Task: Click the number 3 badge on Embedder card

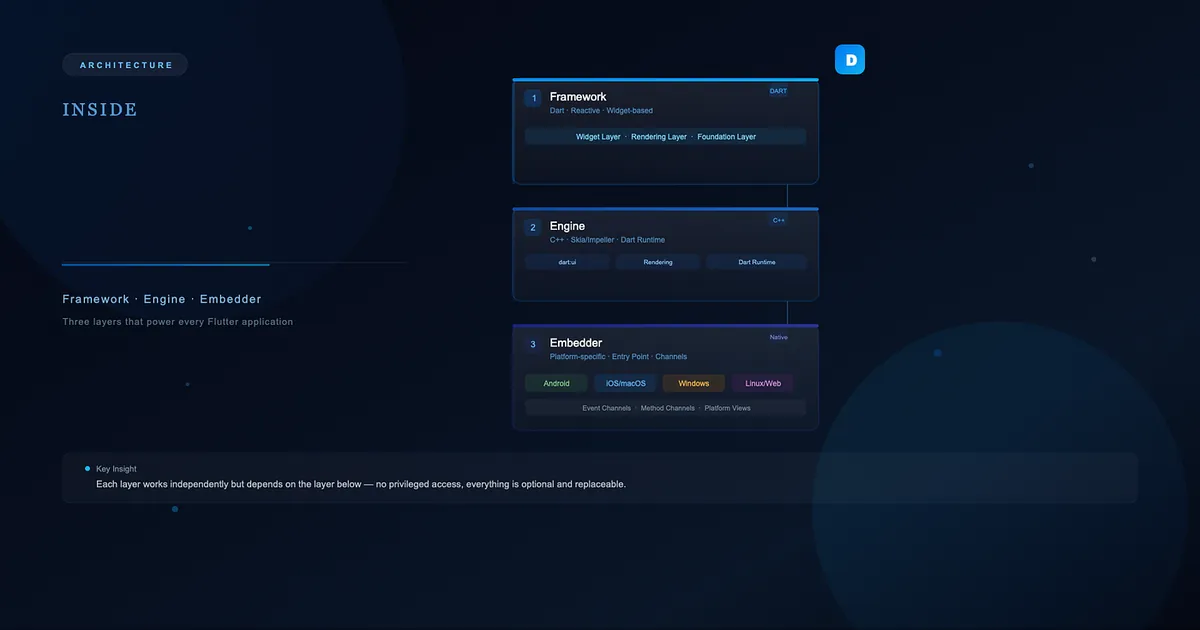Action: pos(534,344)
